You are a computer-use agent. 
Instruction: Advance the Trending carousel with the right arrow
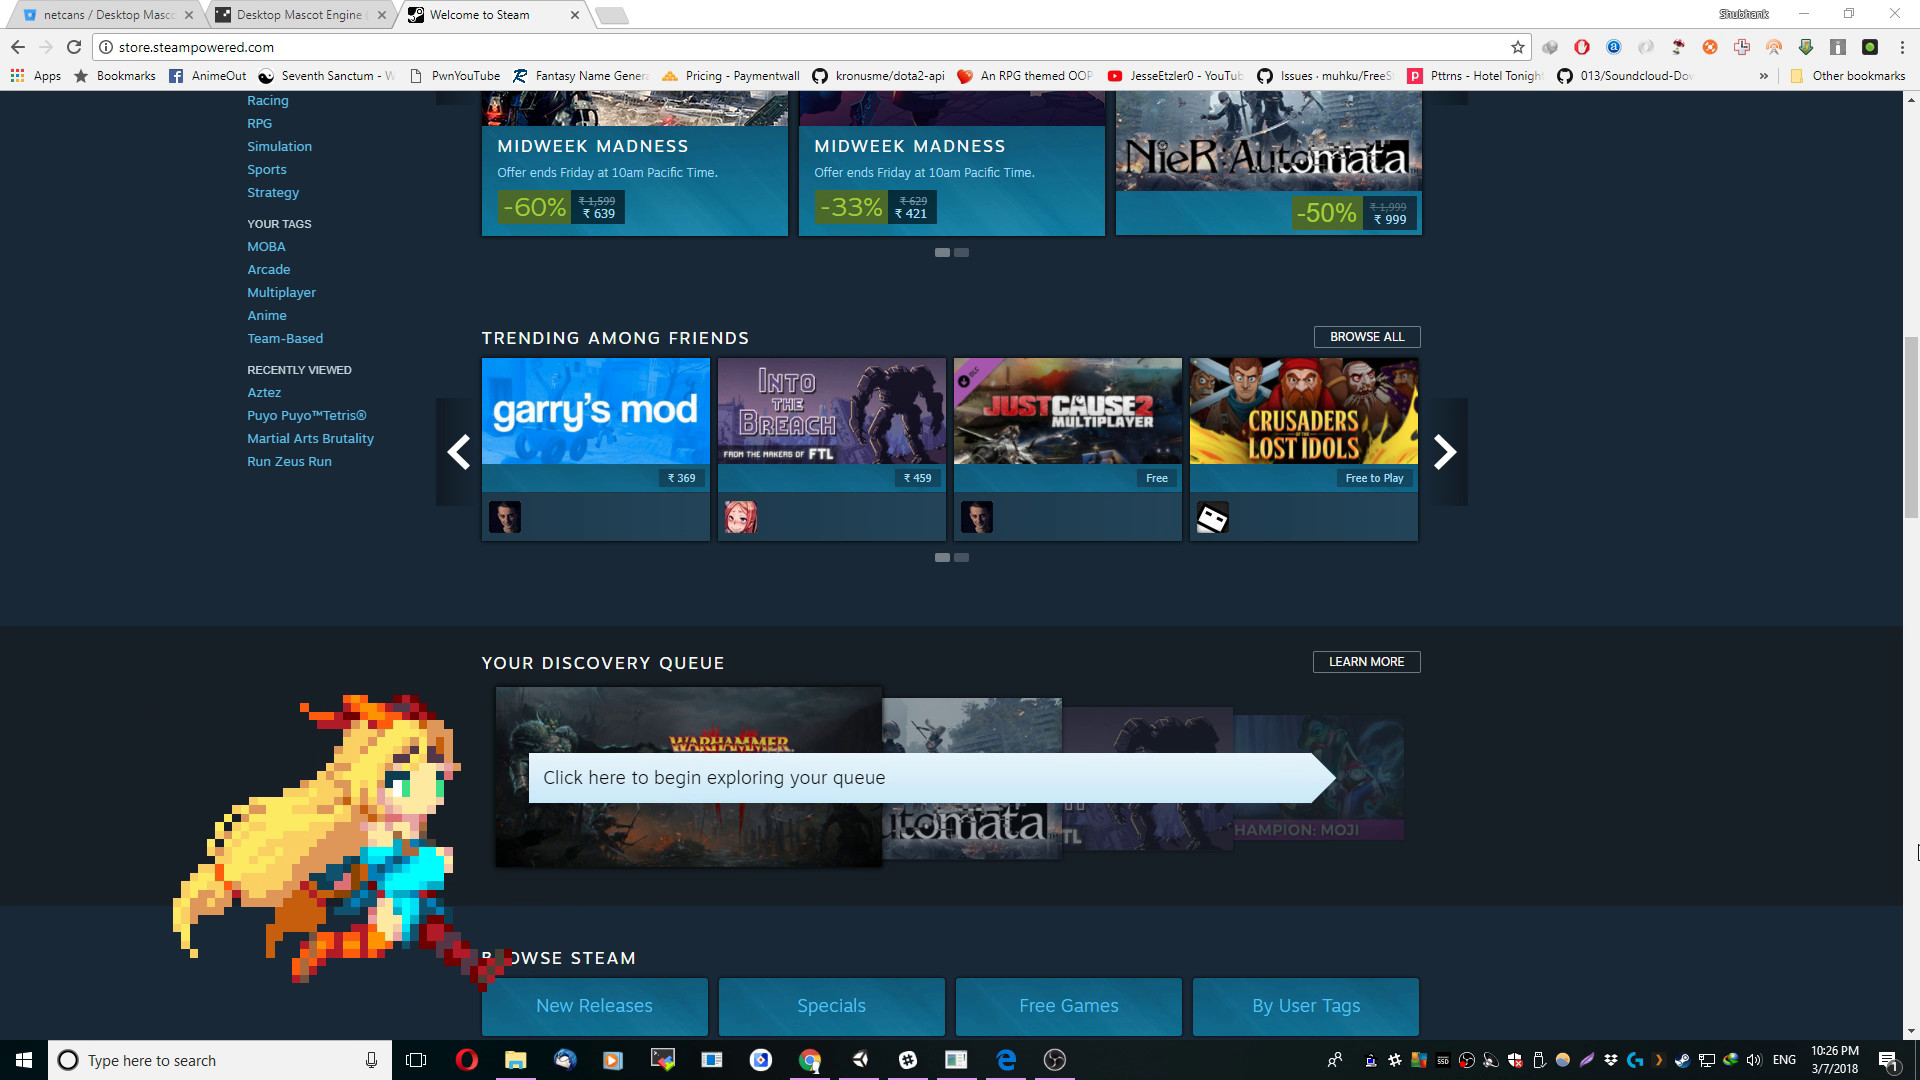pyautogui.click(x=1443, y=452)
